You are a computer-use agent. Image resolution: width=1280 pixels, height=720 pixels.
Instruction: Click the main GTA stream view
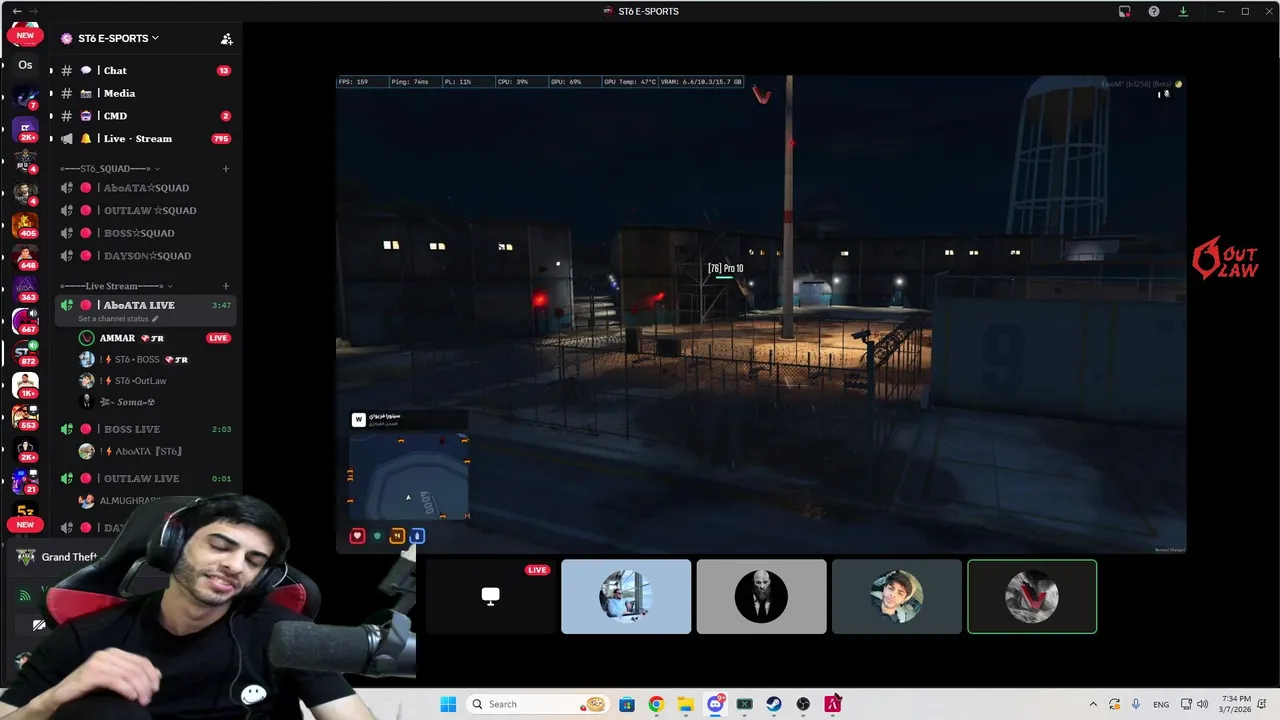[x=761, y=314]
